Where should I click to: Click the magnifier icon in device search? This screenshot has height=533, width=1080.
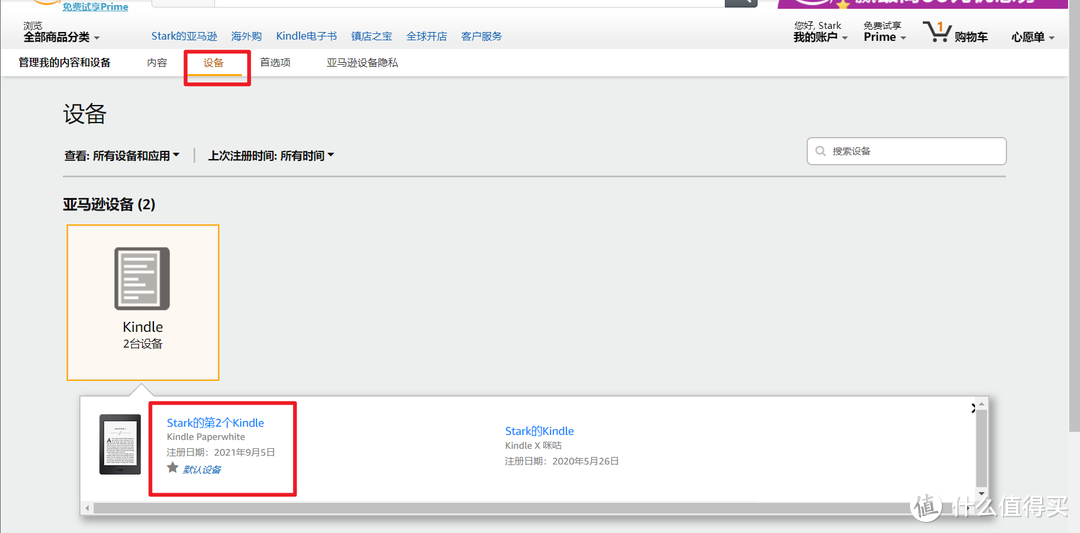[x=820, y=151]
